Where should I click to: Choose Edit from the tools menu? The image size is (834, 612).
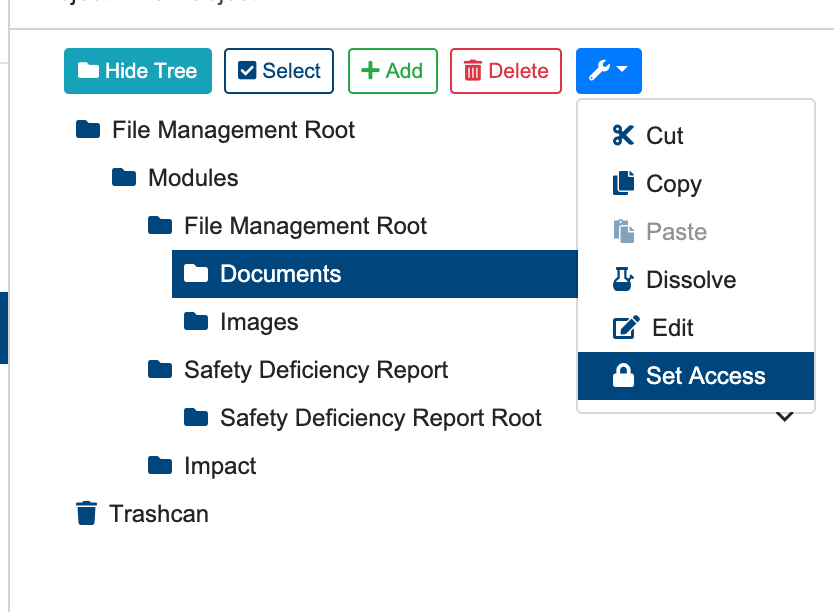[x=696, y=328]
